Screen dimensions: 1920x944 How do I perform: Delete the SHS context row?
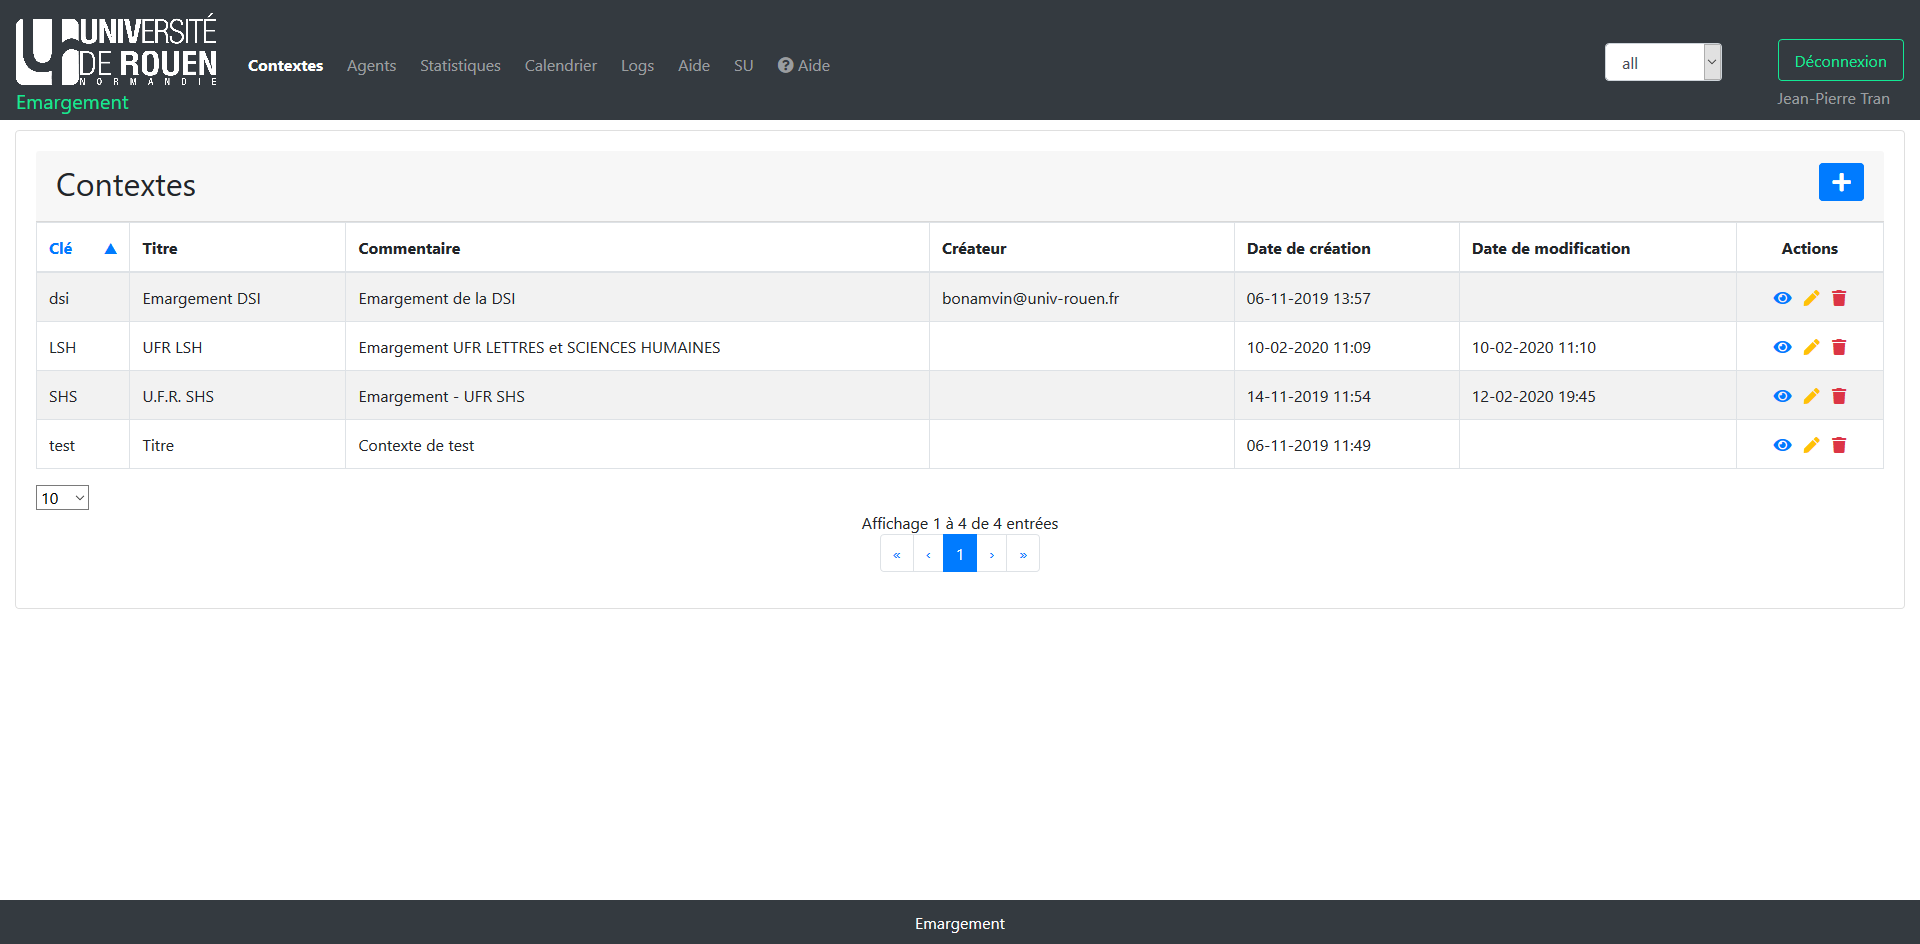tap(1839, 396)
